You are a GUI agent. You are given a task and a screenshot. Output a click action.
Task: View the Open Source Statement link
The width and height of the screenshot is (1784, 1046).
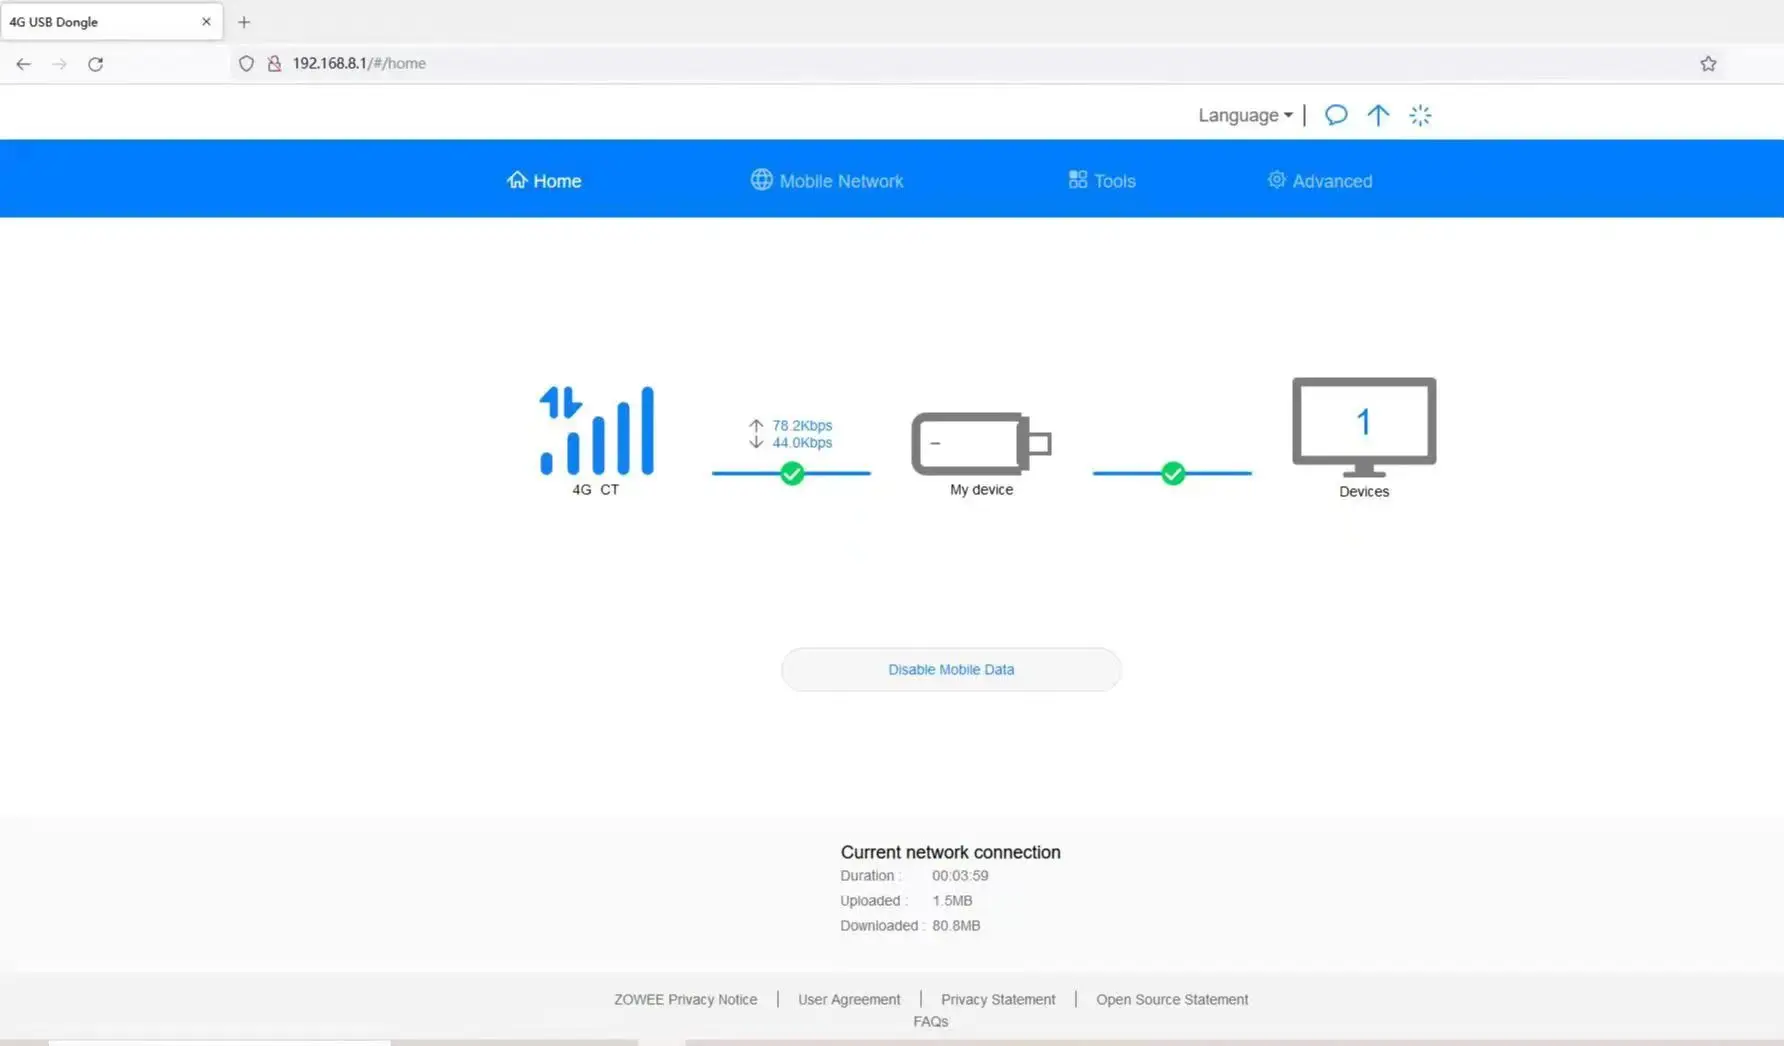tap(1172, 999)
